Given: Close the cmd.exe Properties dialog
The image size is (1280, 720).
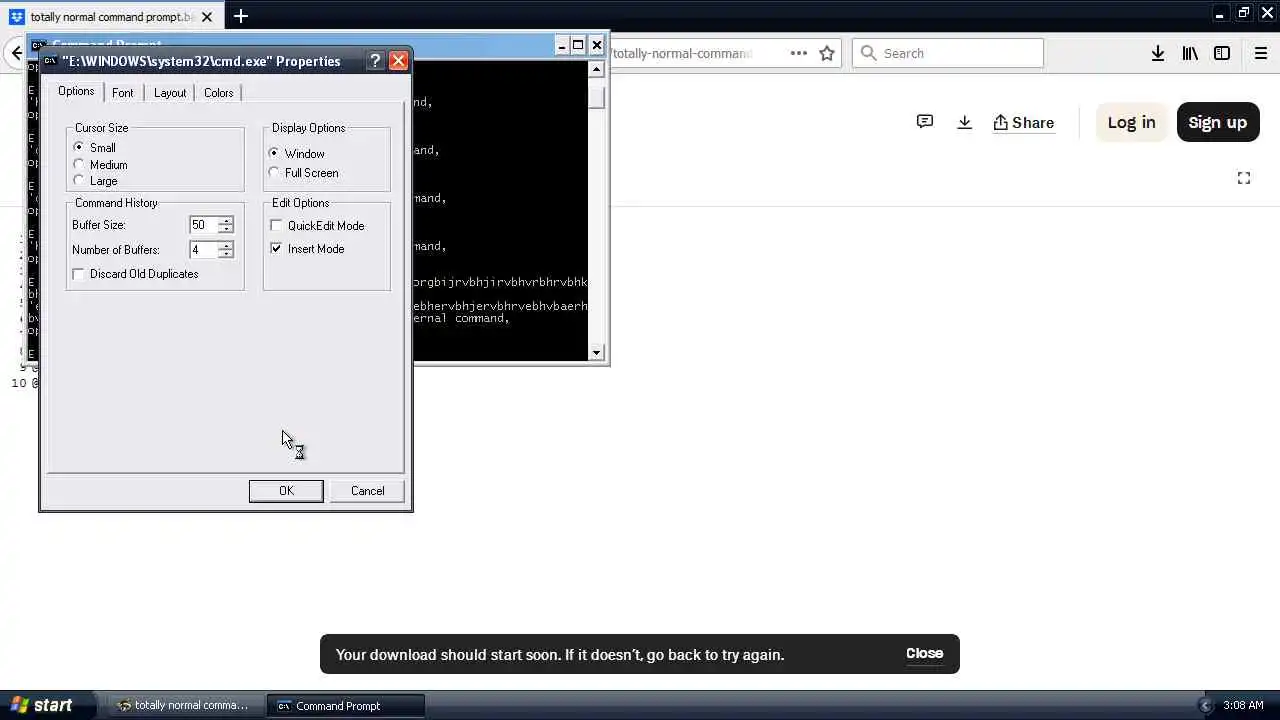Looking at the screenshot, I should tap(398, 61).
